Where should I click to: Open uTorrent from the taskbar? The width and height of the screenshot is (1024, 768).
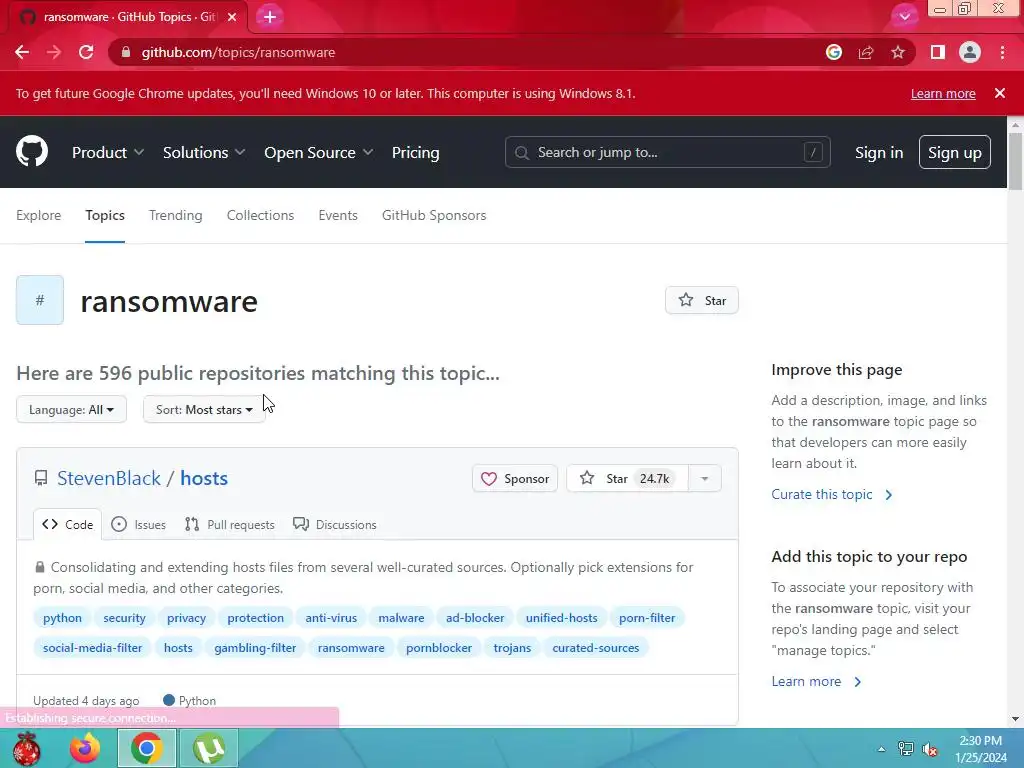tap(208, 748)
